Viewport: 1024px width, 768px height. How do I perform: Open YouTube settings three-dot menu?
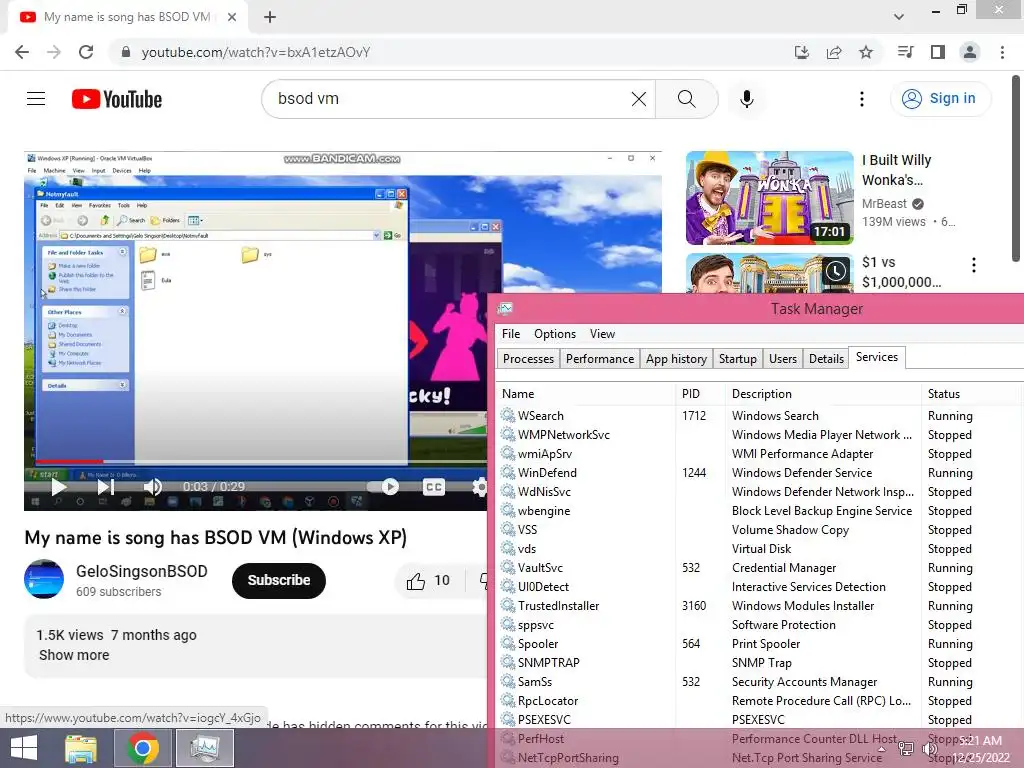click(x=862, y=99)
